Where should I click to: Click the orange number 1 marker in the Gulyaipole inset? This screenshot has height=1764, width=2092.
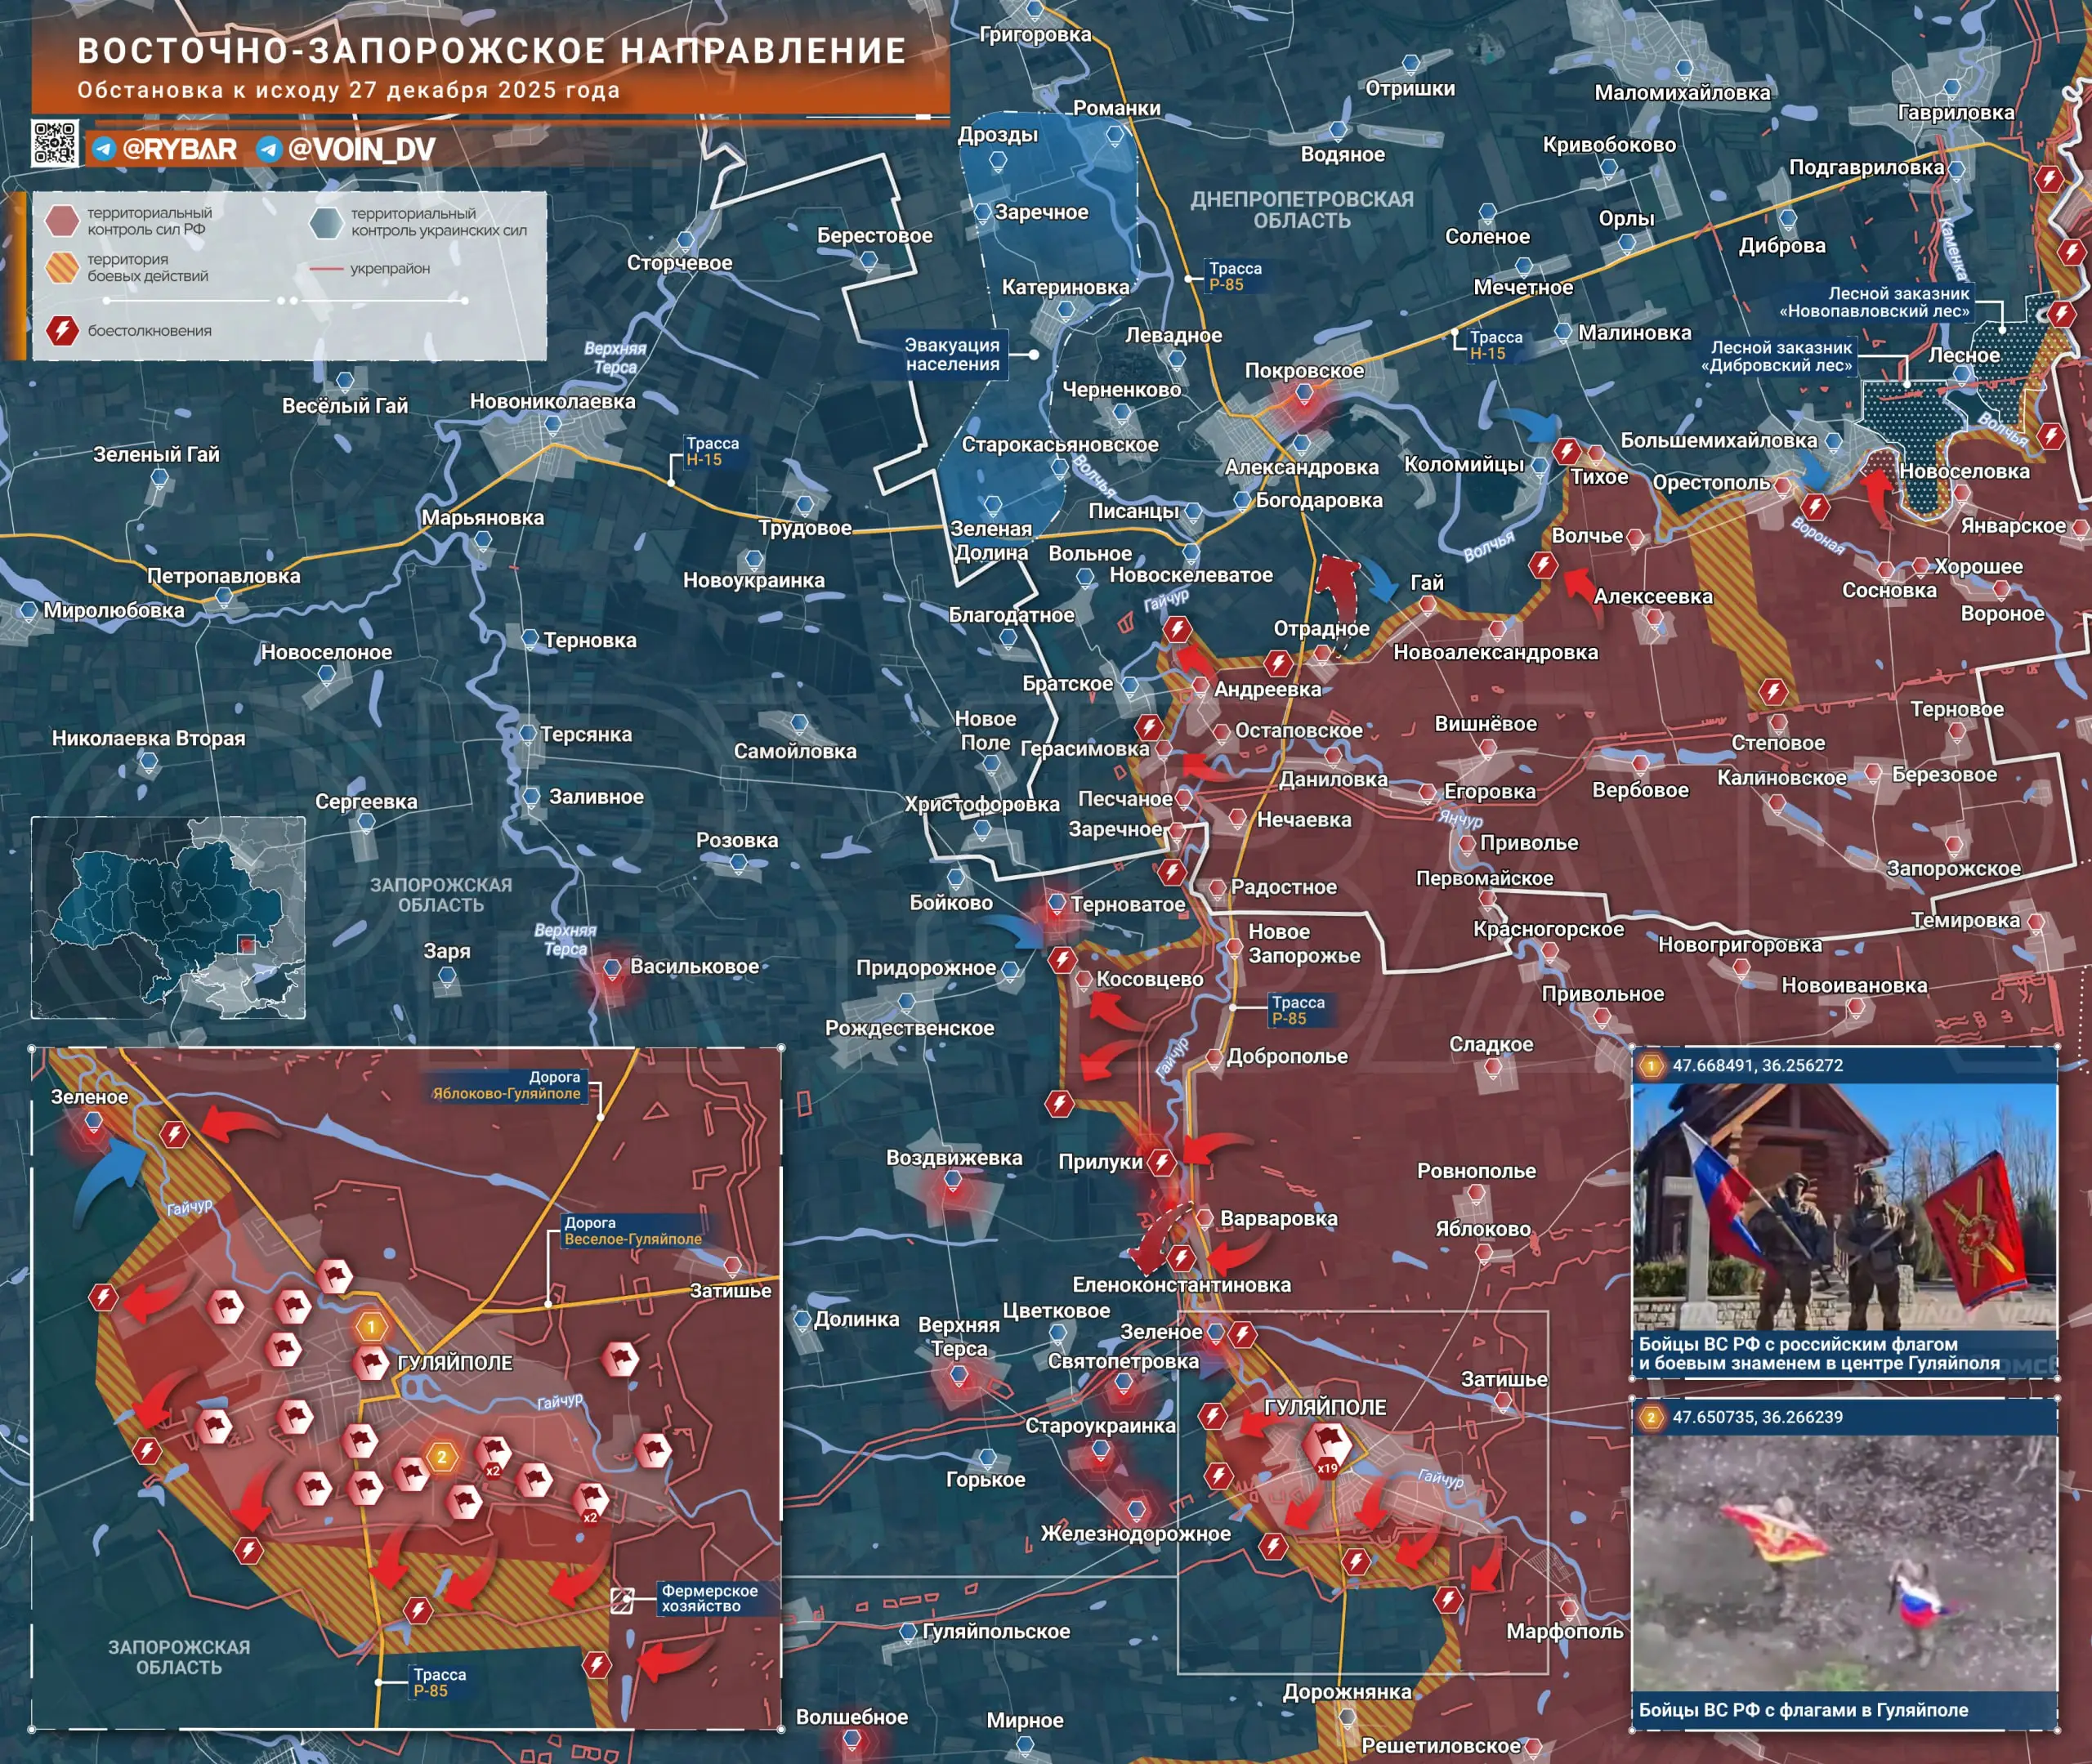(371, 1327)
